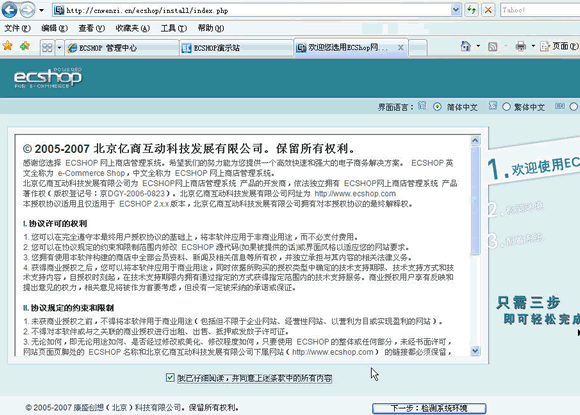This screenshot has width=580, height=415.
Task: Click the license scrollbar down arrow
Action: point(475,351)
